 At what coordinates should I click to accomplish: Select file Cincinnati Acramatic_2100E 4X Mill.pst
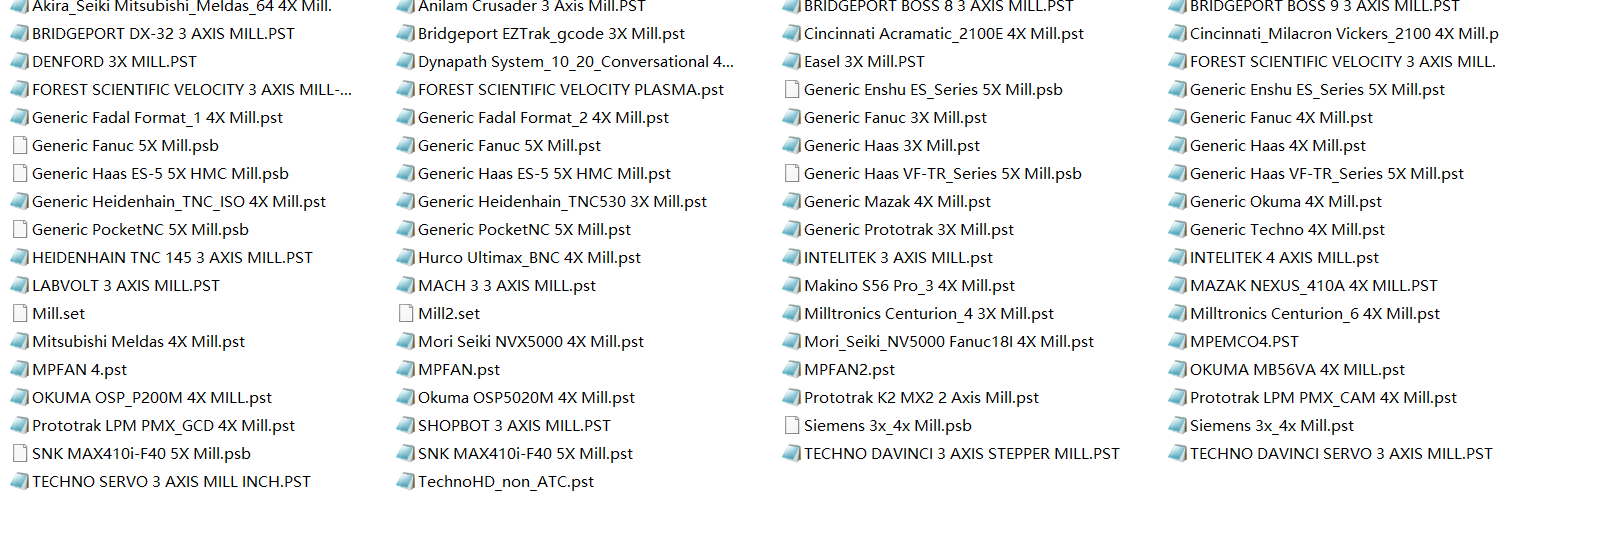tap(944, 33)
